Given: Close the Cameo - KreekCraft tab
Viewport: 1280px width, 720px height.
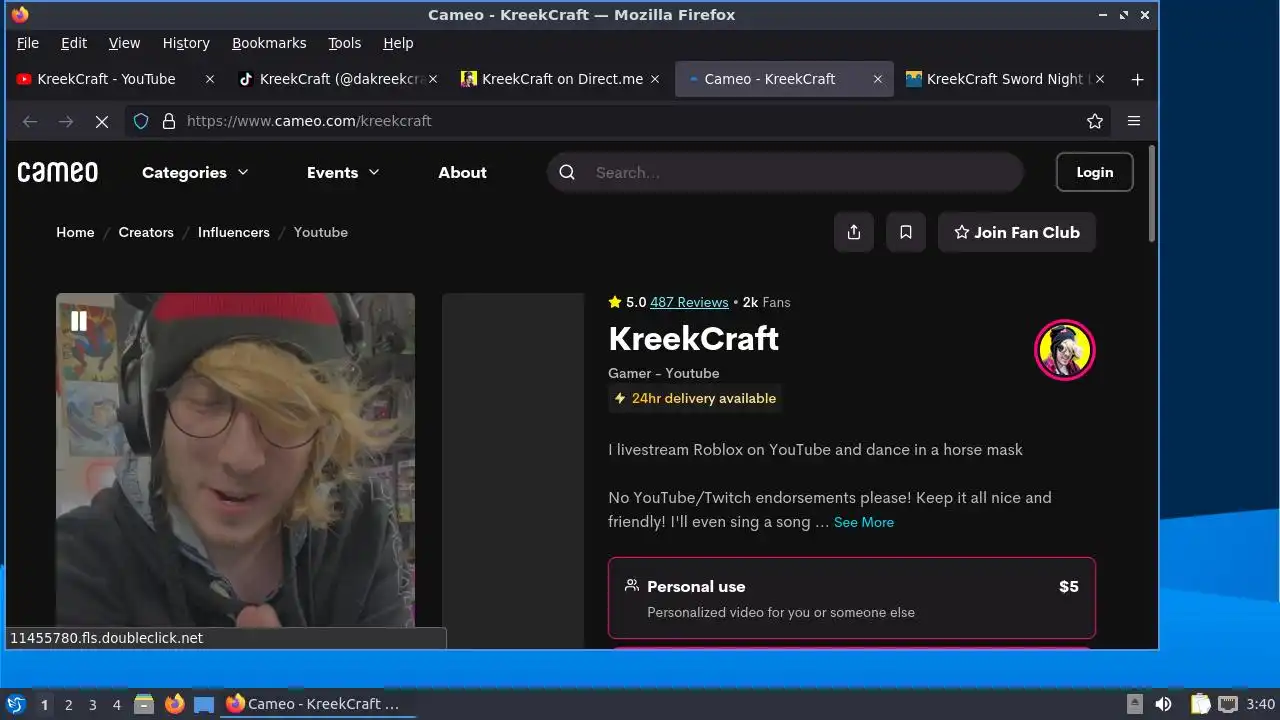Looking at the screenshot, I should tap(878, 79).
